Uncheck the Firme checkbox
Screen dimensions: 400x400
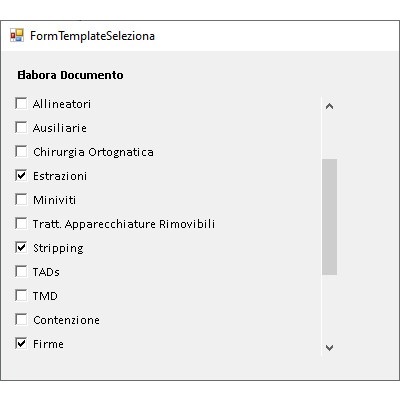pos(21,343)
